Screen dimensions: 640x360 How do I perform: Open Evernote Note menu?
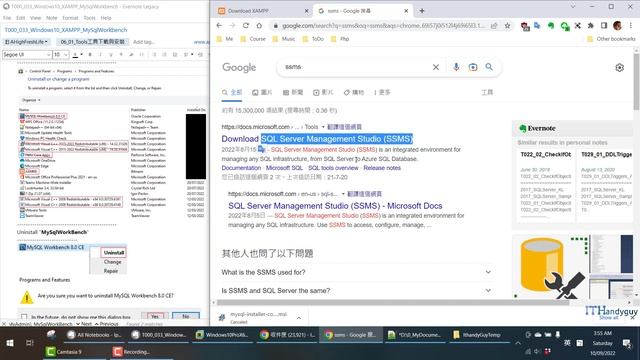click(52, 18)
